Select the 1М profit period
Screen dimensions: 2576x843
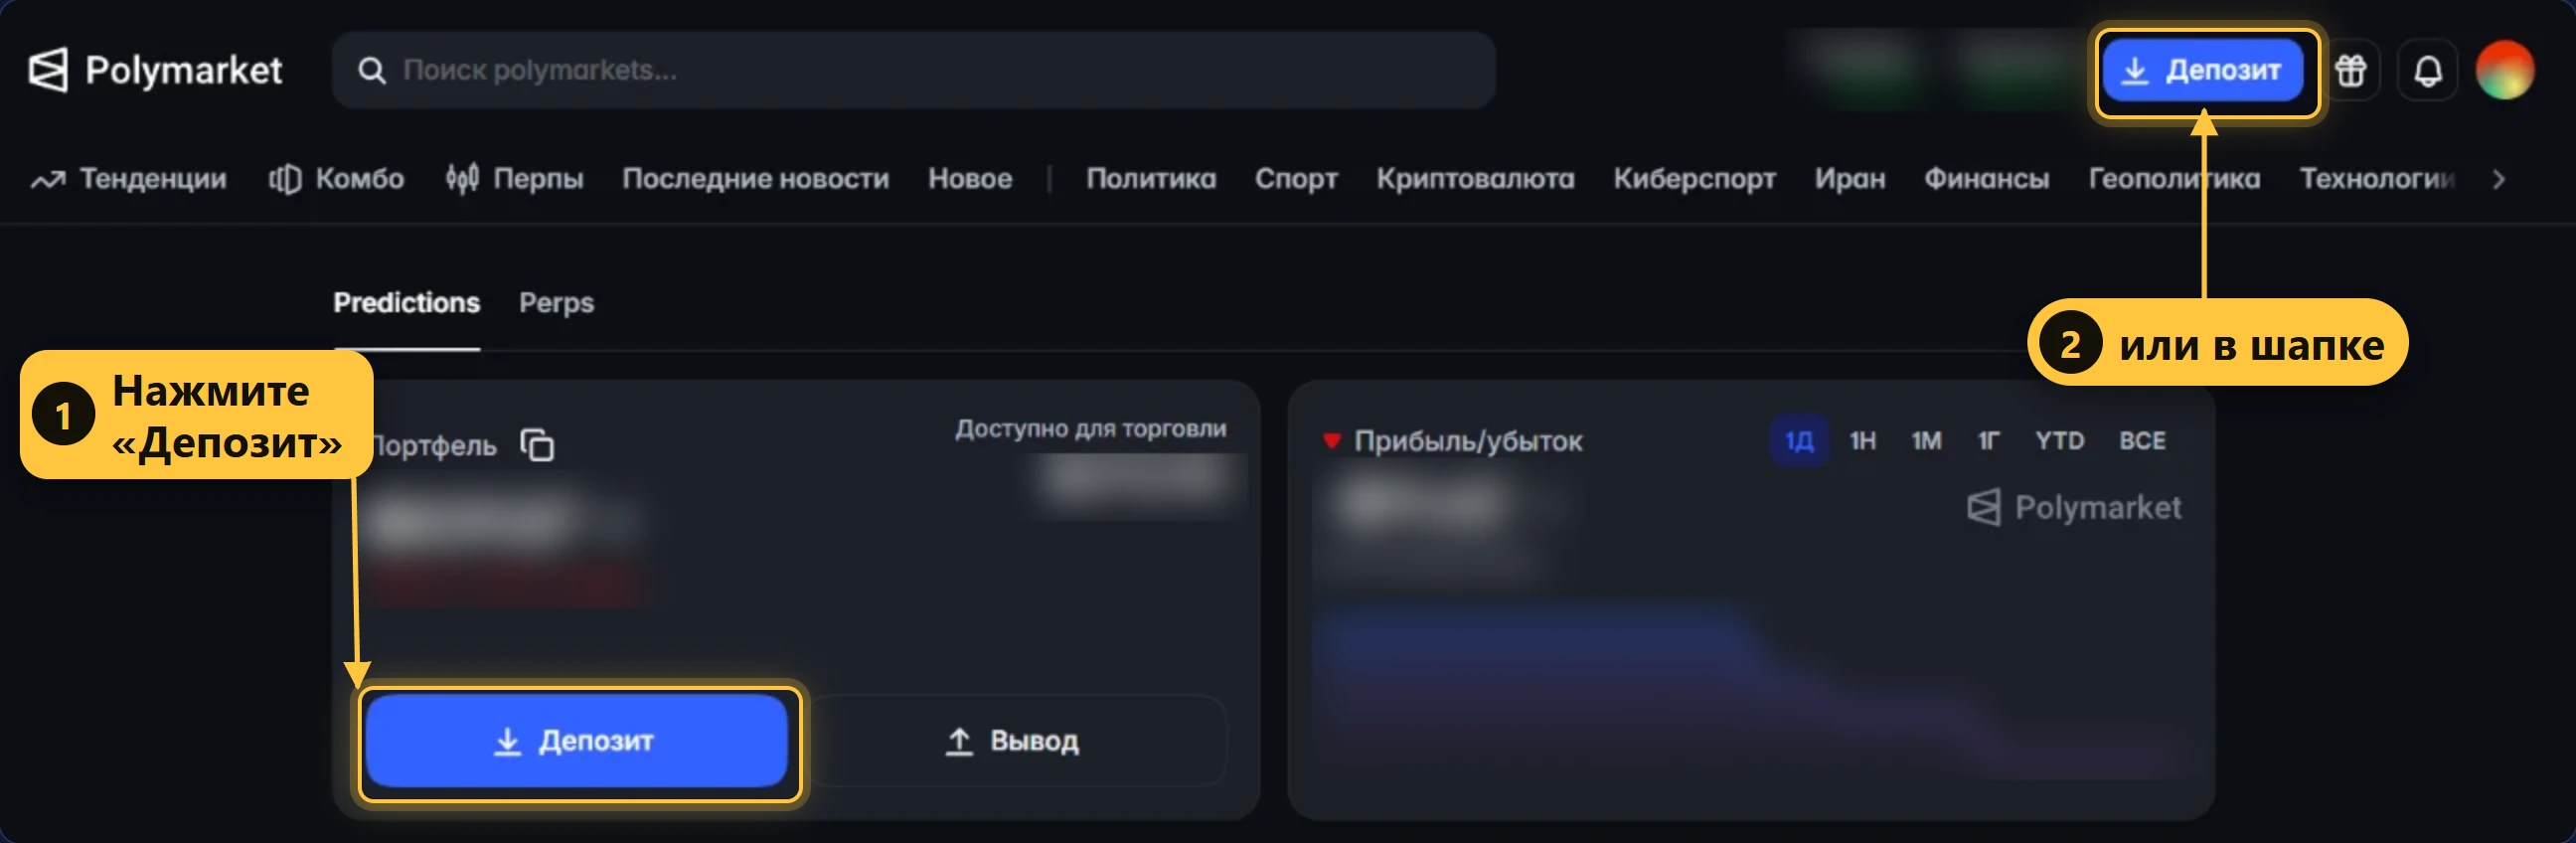click(1926, 441)
